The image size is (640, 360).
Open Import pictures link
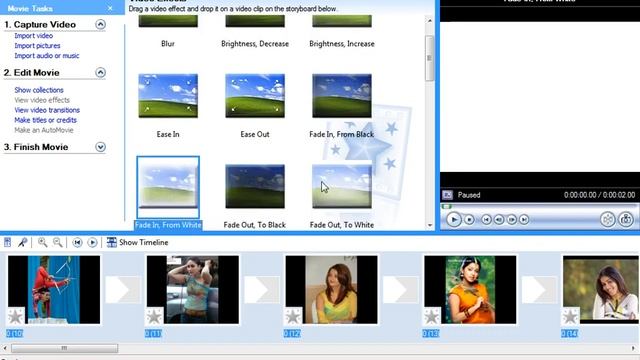coord(37,46)
